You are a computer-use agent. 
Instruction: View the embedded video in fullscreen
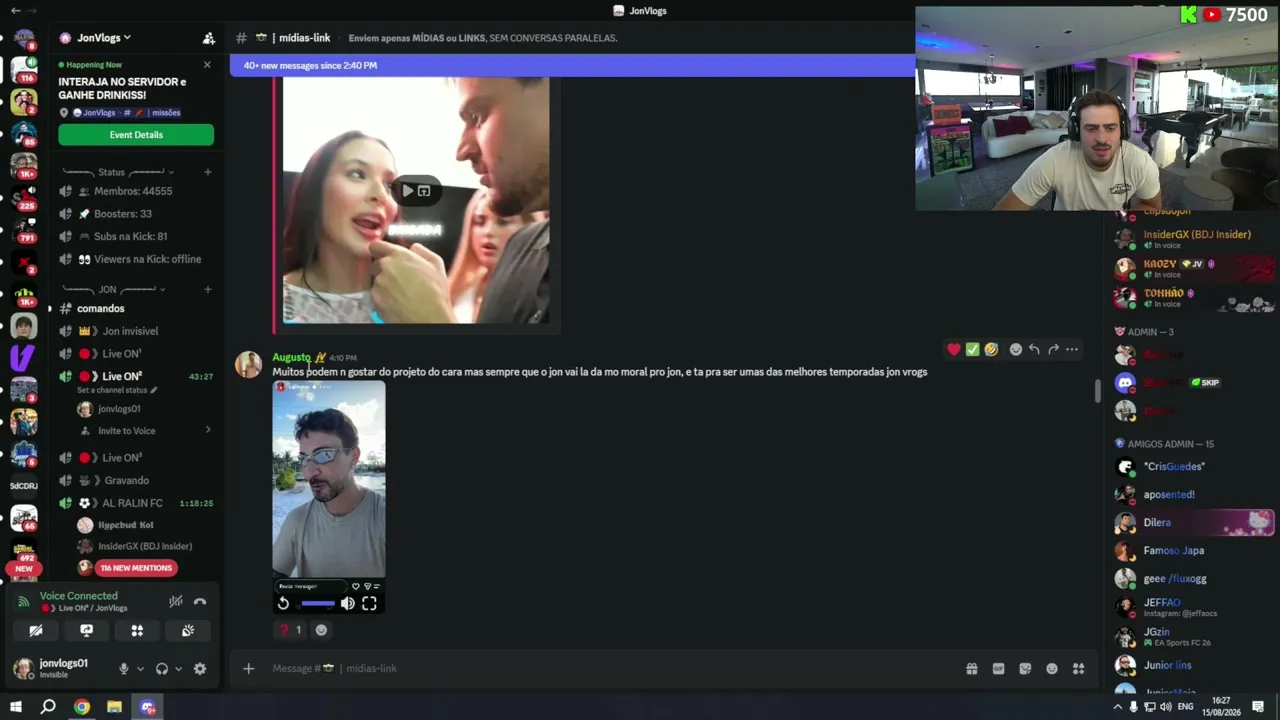pyautogui.click(x=369, y=603)
